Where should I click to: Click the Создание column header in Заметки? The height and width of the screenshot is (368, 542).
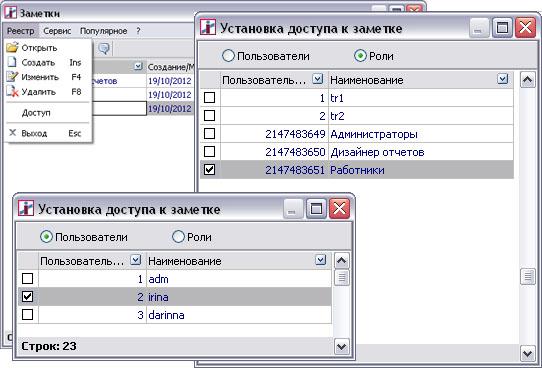coord(171,67)
